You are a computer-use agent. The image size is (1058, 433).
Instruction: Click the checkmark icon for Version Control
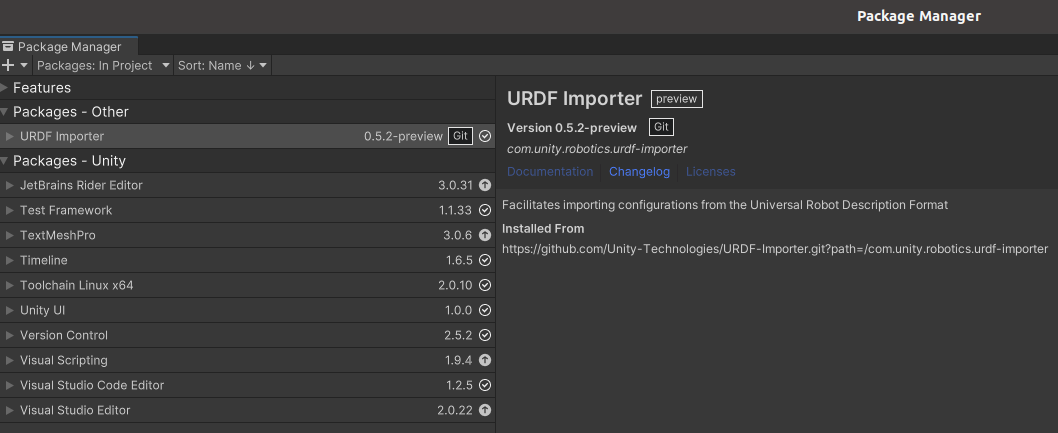pos(485,335)
